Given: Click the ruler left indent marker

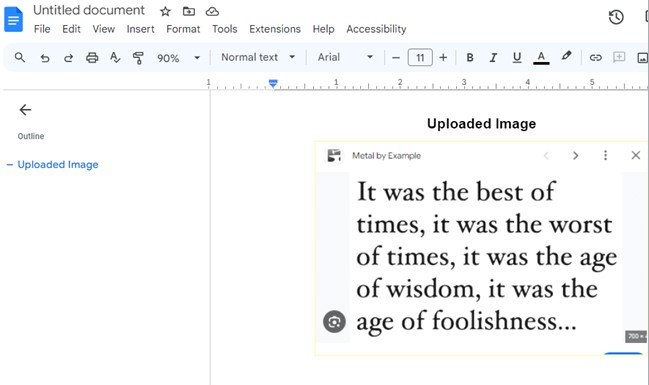Looking at the screenshot, I should coord(273,84).
